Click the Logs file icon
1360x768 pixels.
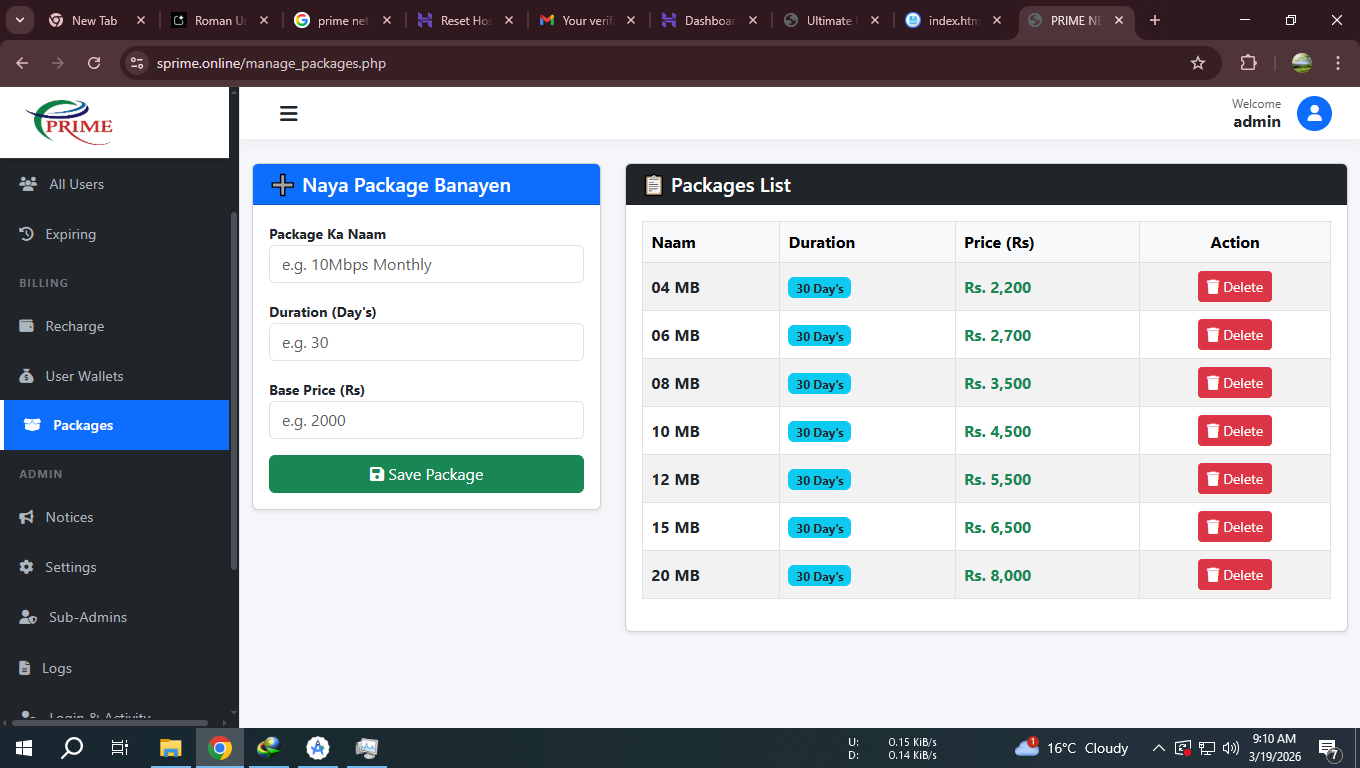point(26,668)
